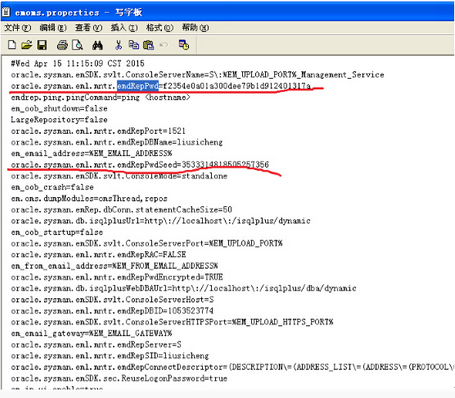This screenshot has height=398, width=455.
Task: Click the New document icon
Action: 12,45
